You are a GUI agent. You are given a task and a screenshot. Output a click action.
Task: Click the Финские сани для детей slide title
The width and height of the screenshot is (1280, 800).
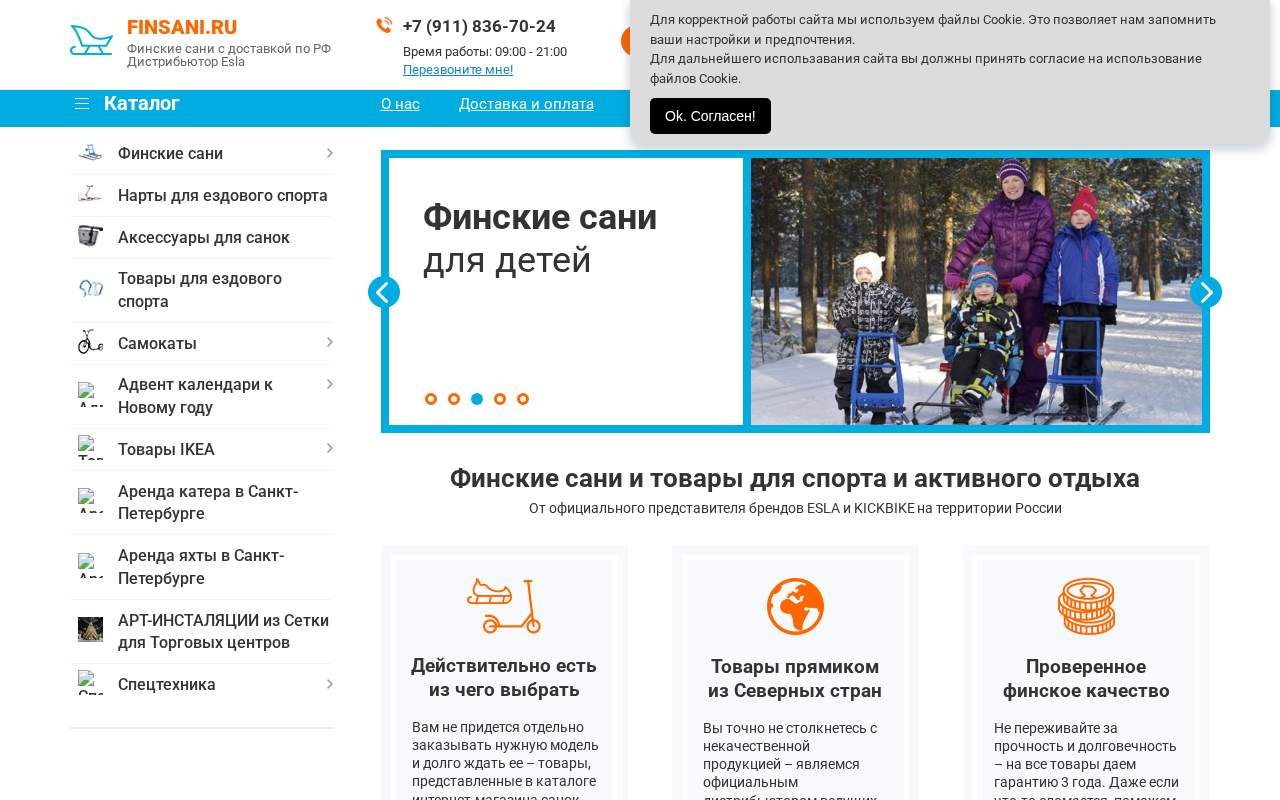click(x=540, y=238)
